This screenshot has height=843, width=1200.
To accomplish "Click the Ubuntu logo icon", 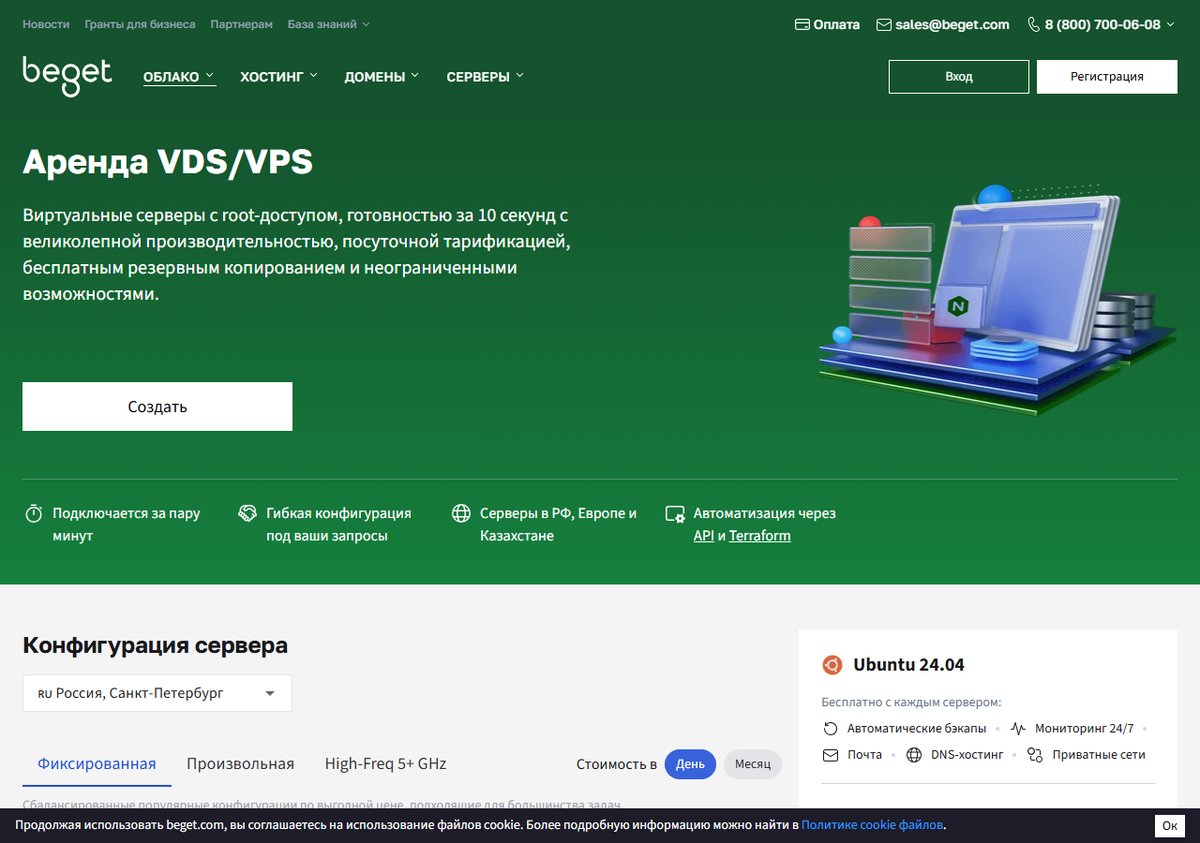I will tap(832, 665).
